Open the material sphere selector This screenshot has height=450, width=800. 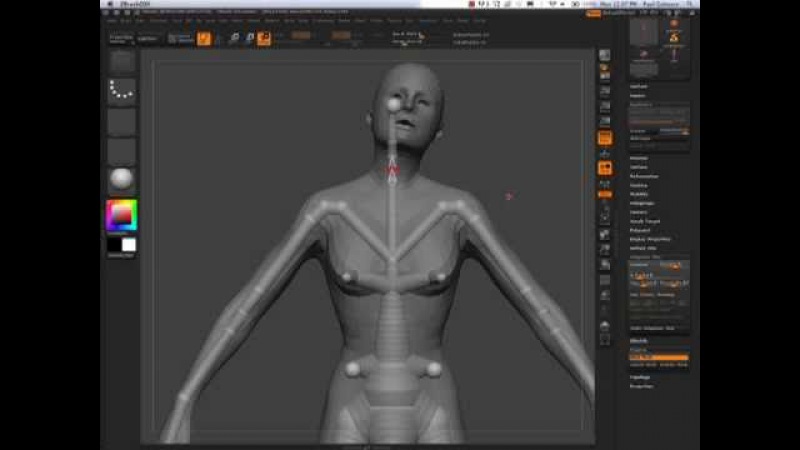click(122, 181)
